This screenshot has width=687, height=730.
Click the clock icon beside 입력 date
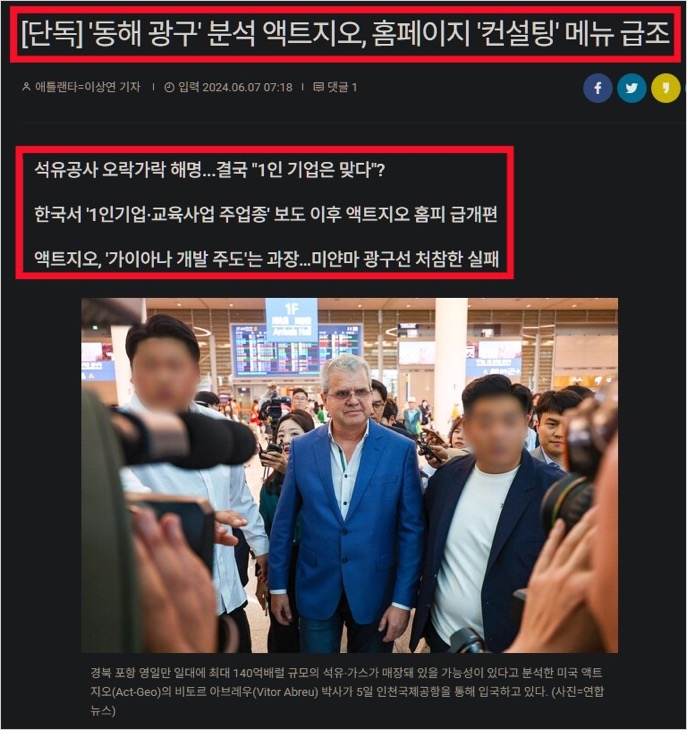[x=169, y=87]
